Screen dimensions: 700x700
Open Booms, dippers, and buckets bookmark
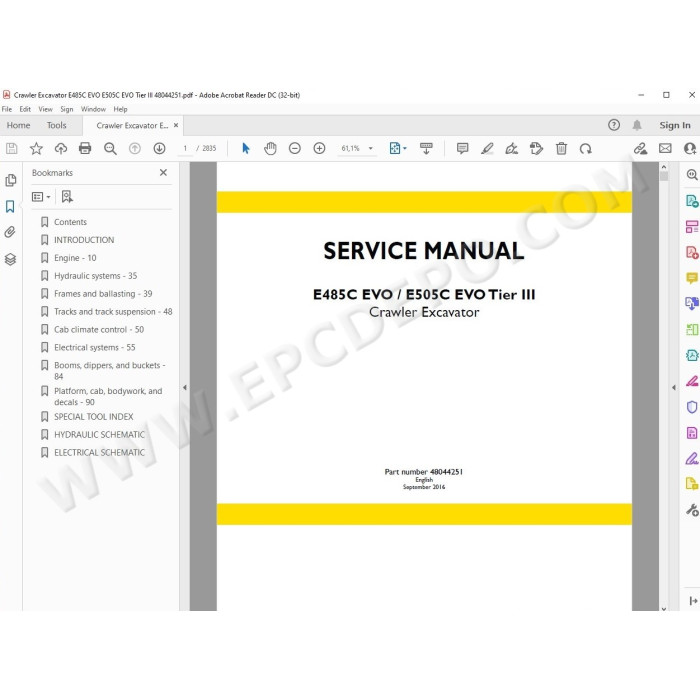(110, 371)
